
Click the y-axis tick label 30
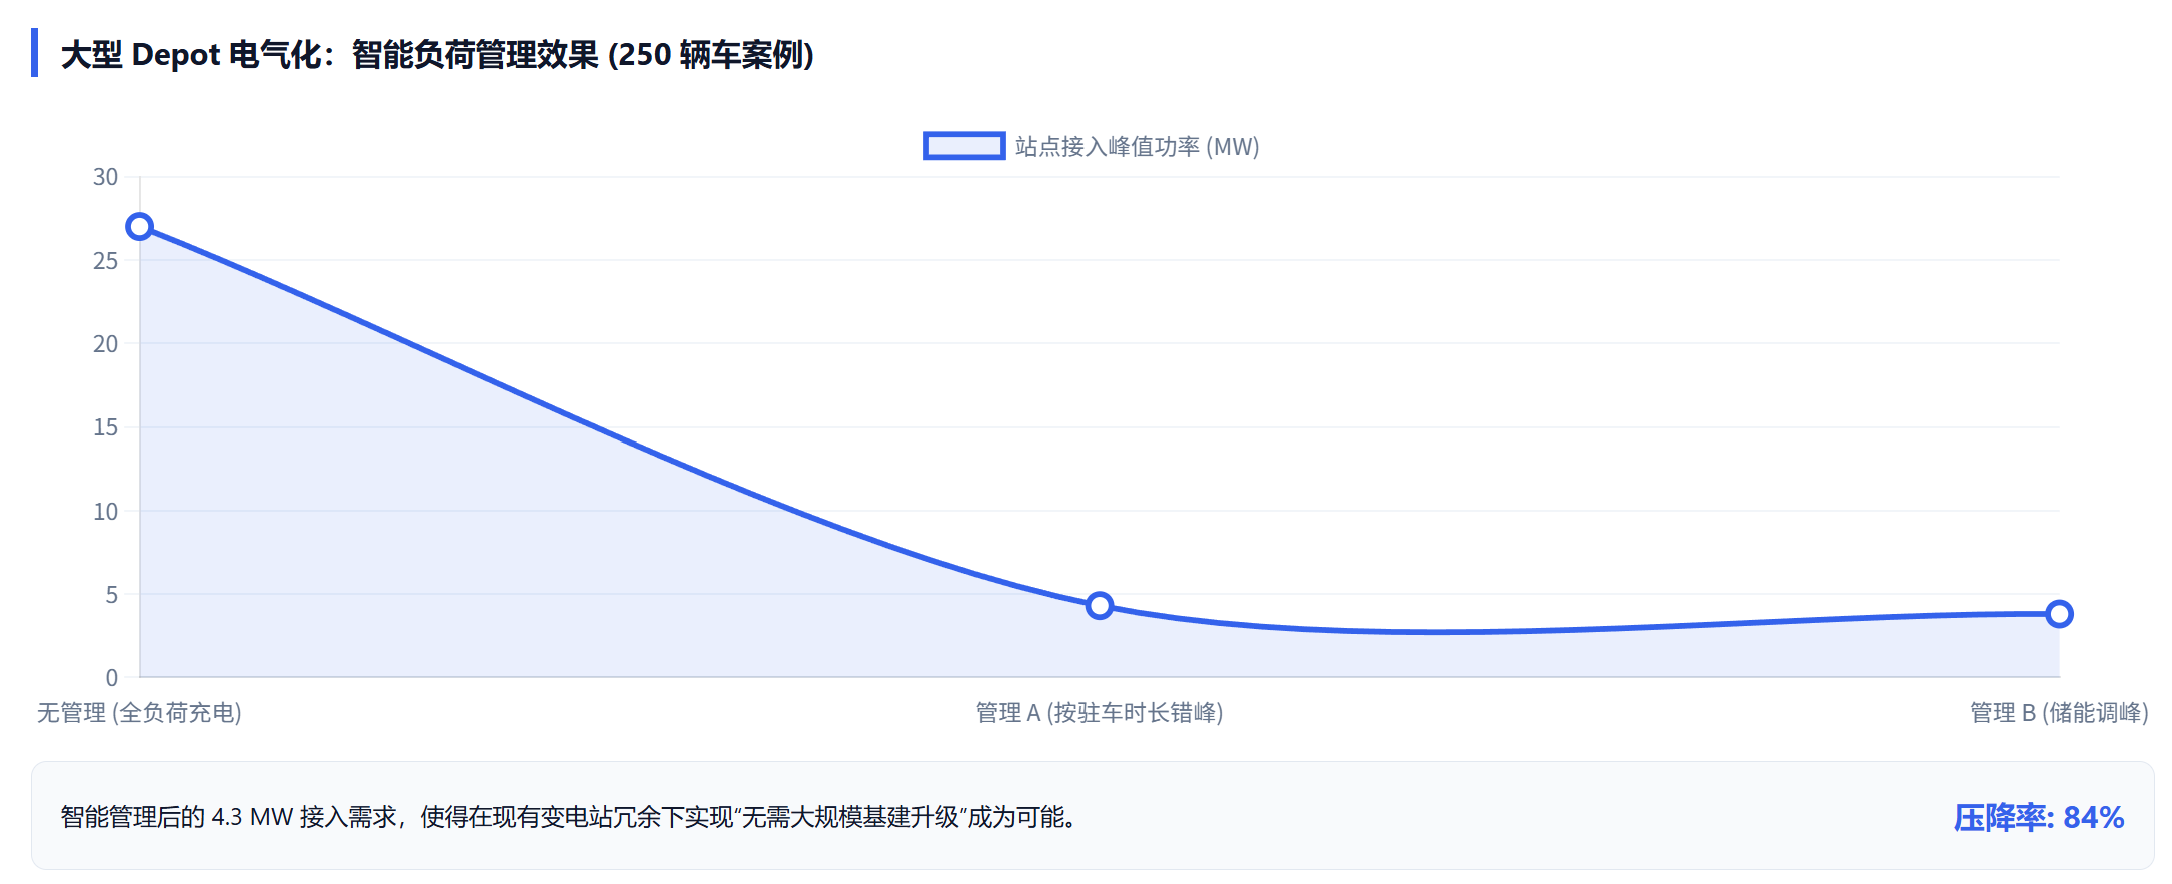pos(105,177)
